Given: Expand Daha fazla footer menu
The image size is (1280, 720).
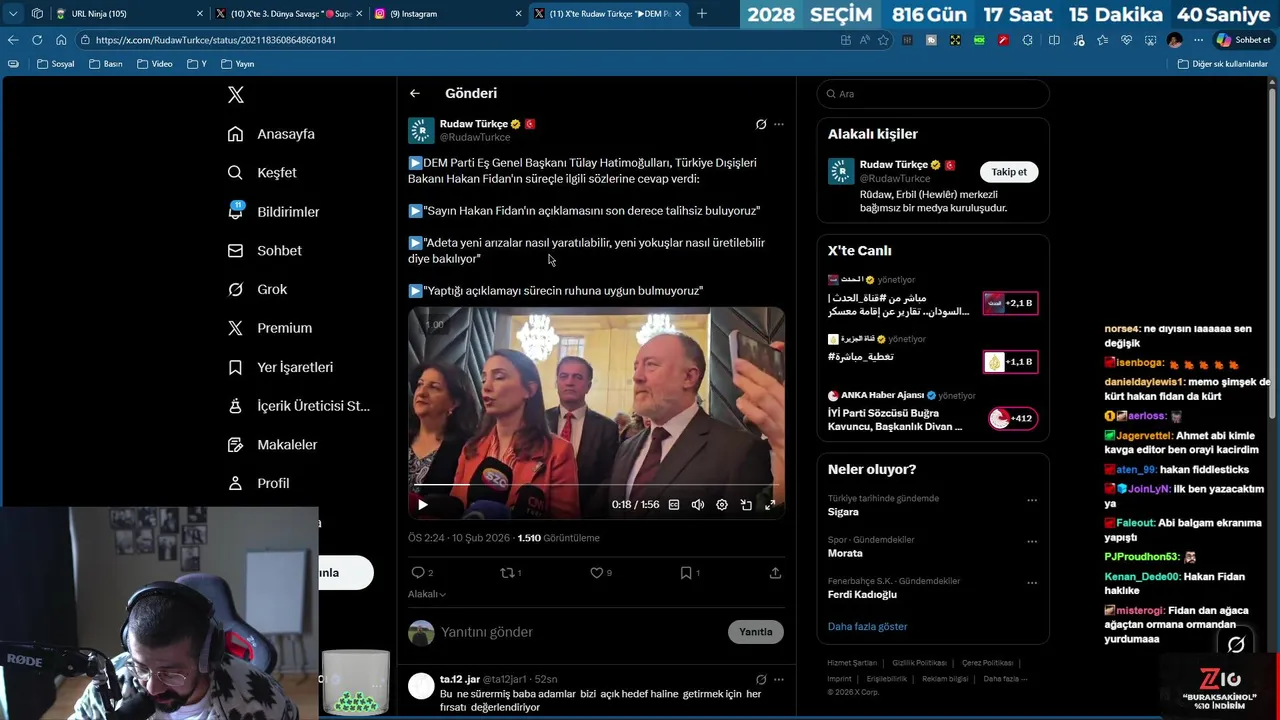Looking at the screenshot, I should coord(1004,679).
